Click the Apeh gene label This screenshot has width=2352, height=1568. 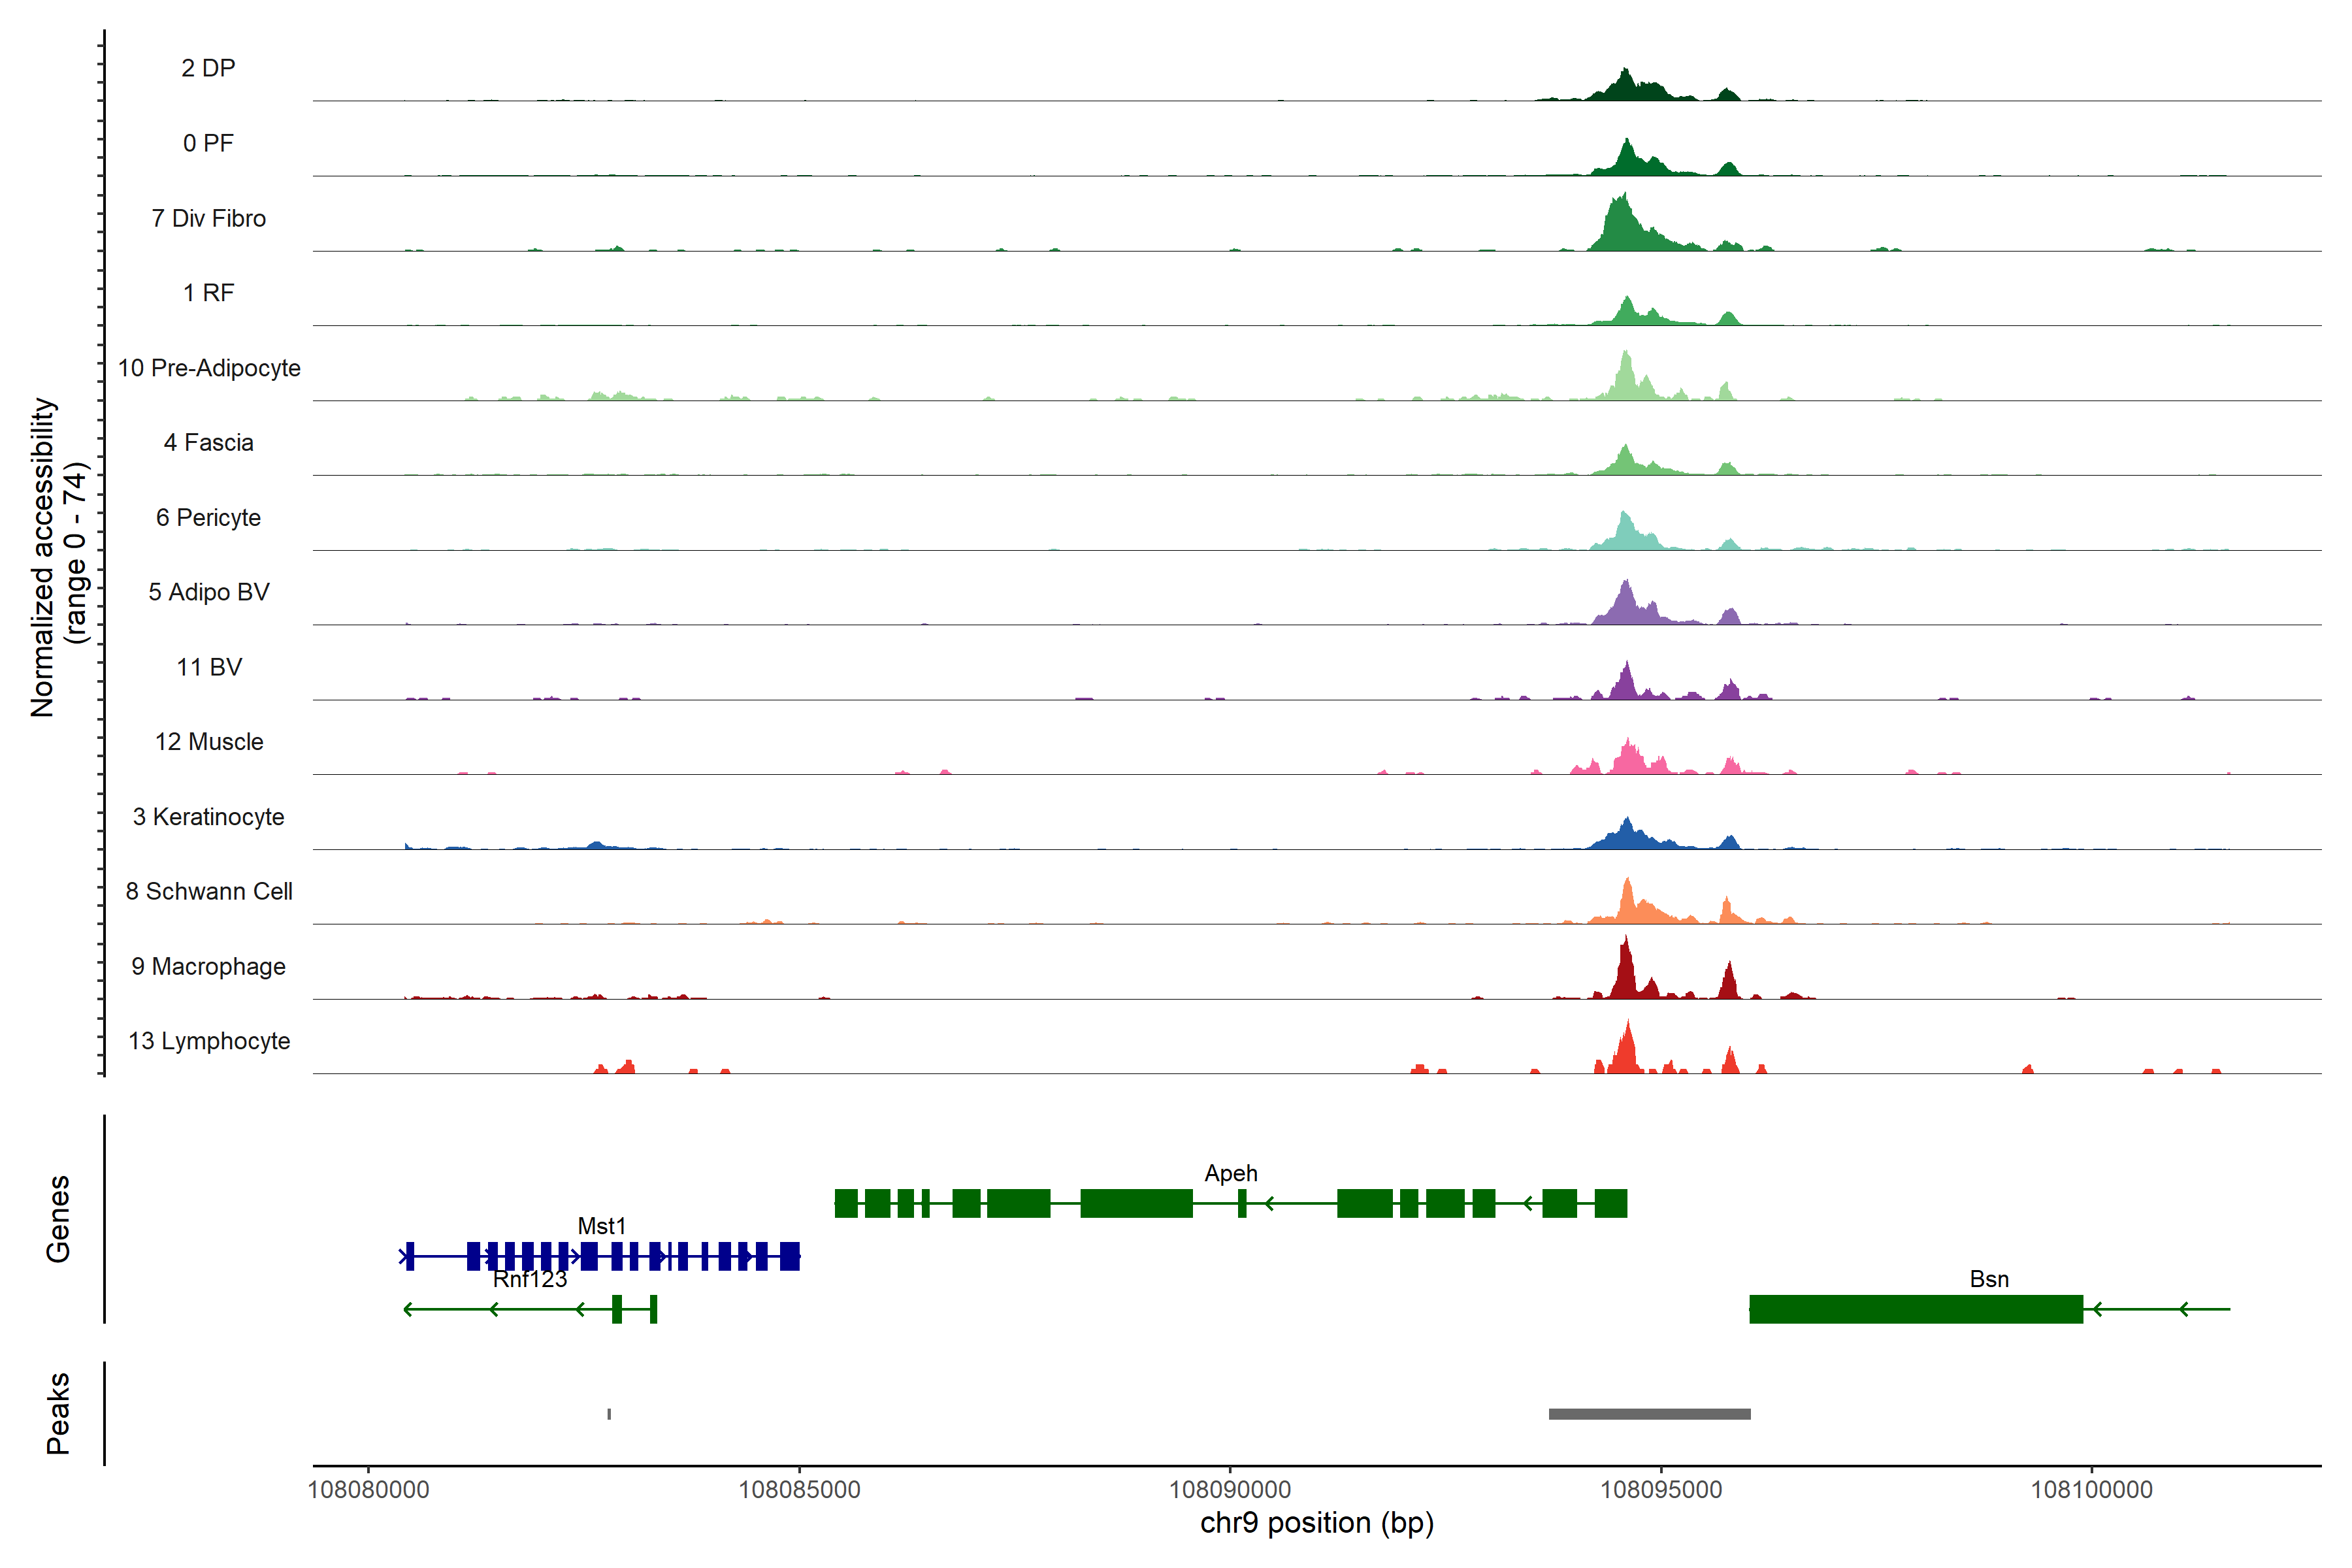tap(1230, 1173)
